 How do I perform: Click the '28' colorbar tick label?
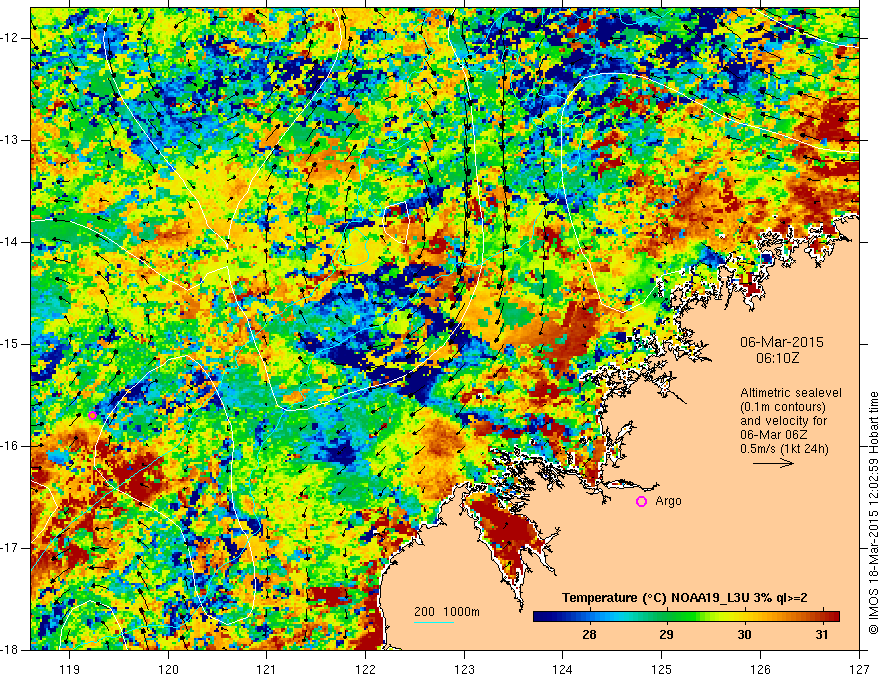coord(589,635)
